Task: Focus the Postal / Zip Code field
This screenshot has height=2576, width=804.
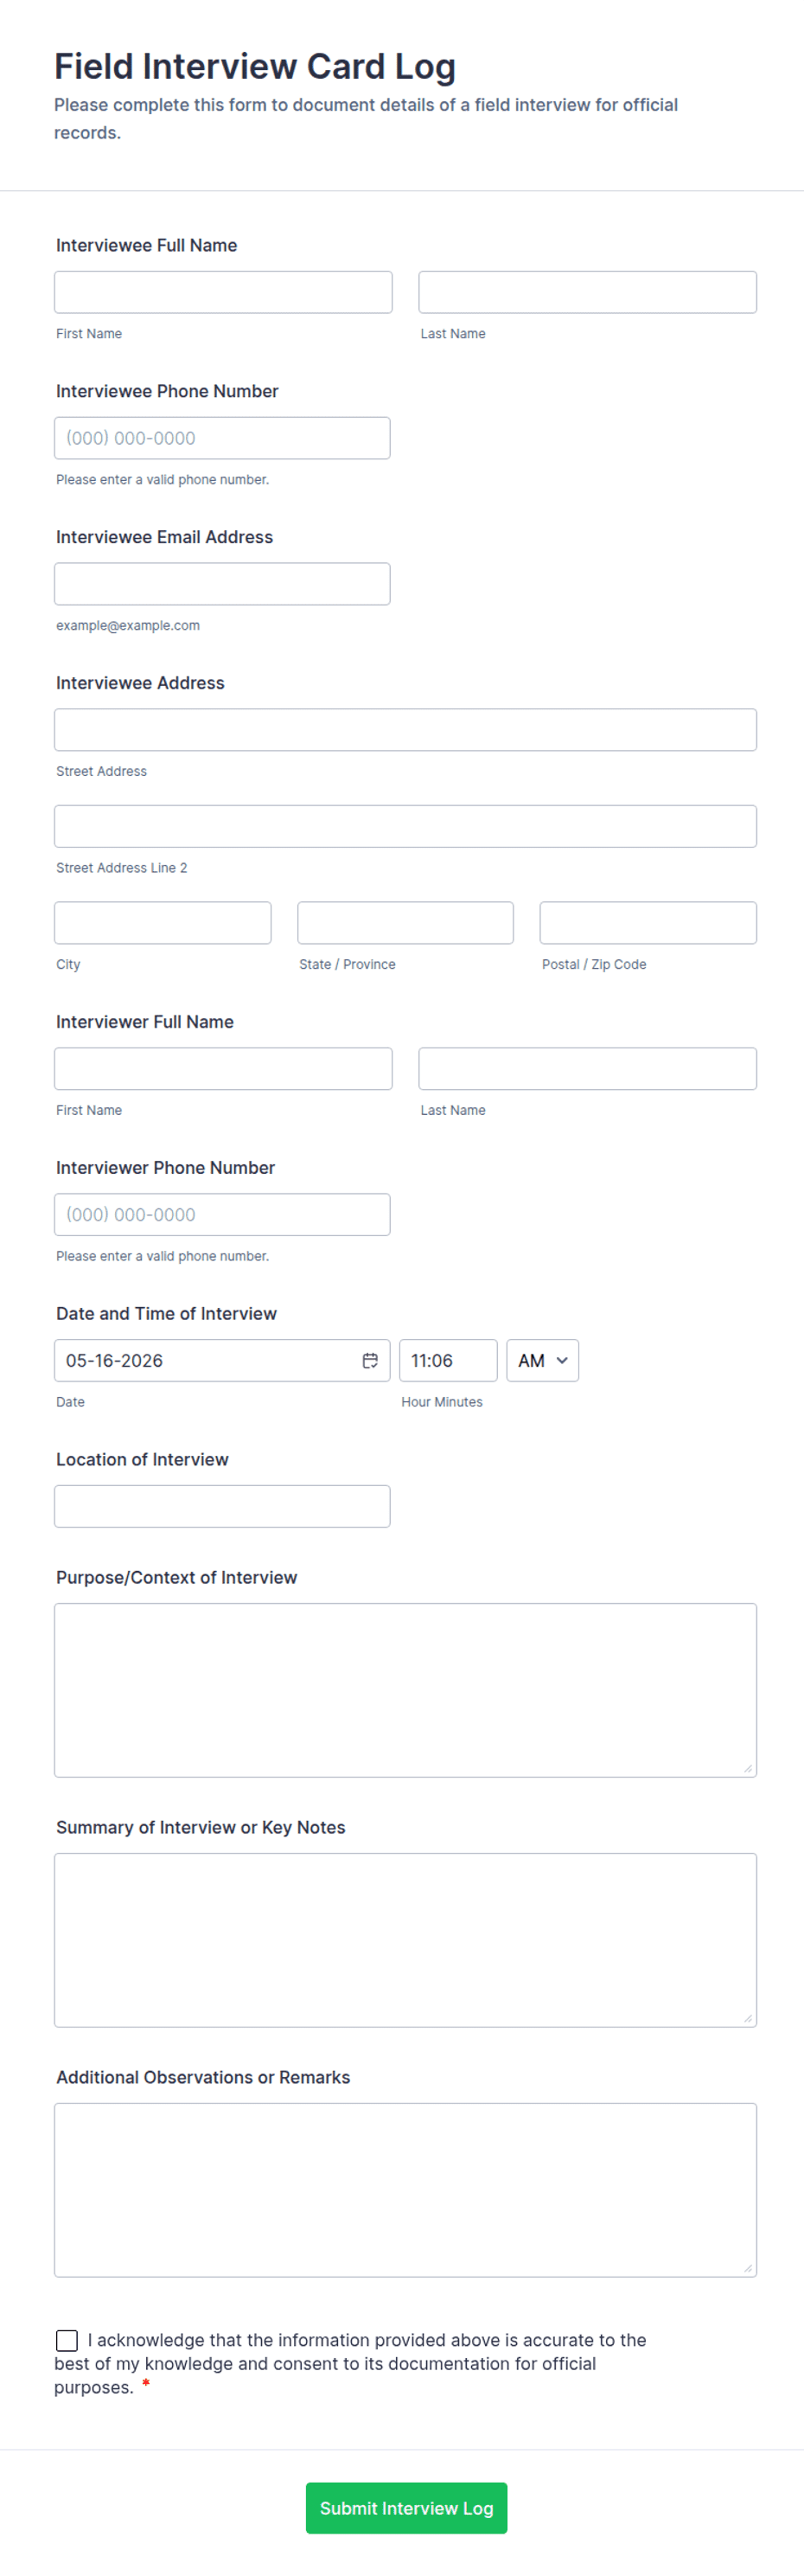Action: coord(648,923)
